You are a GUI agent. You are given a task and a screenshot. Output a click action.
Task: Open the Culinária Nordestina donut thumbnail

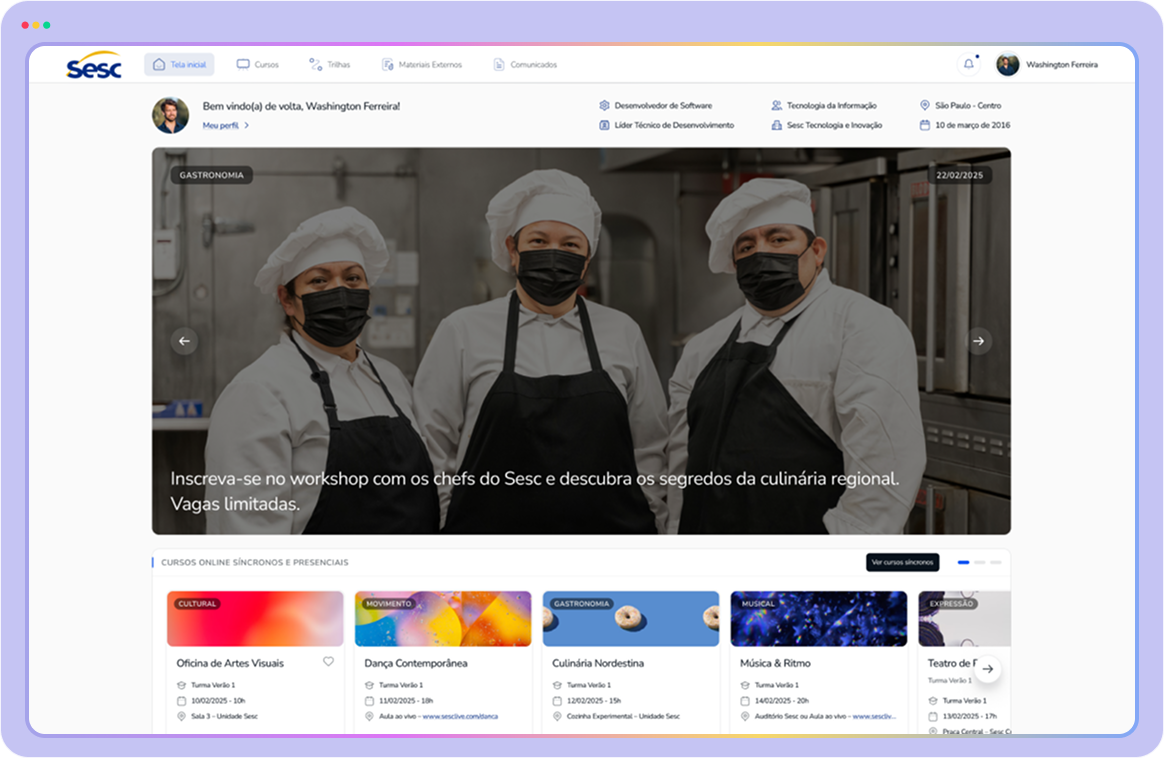pos(631,618)
